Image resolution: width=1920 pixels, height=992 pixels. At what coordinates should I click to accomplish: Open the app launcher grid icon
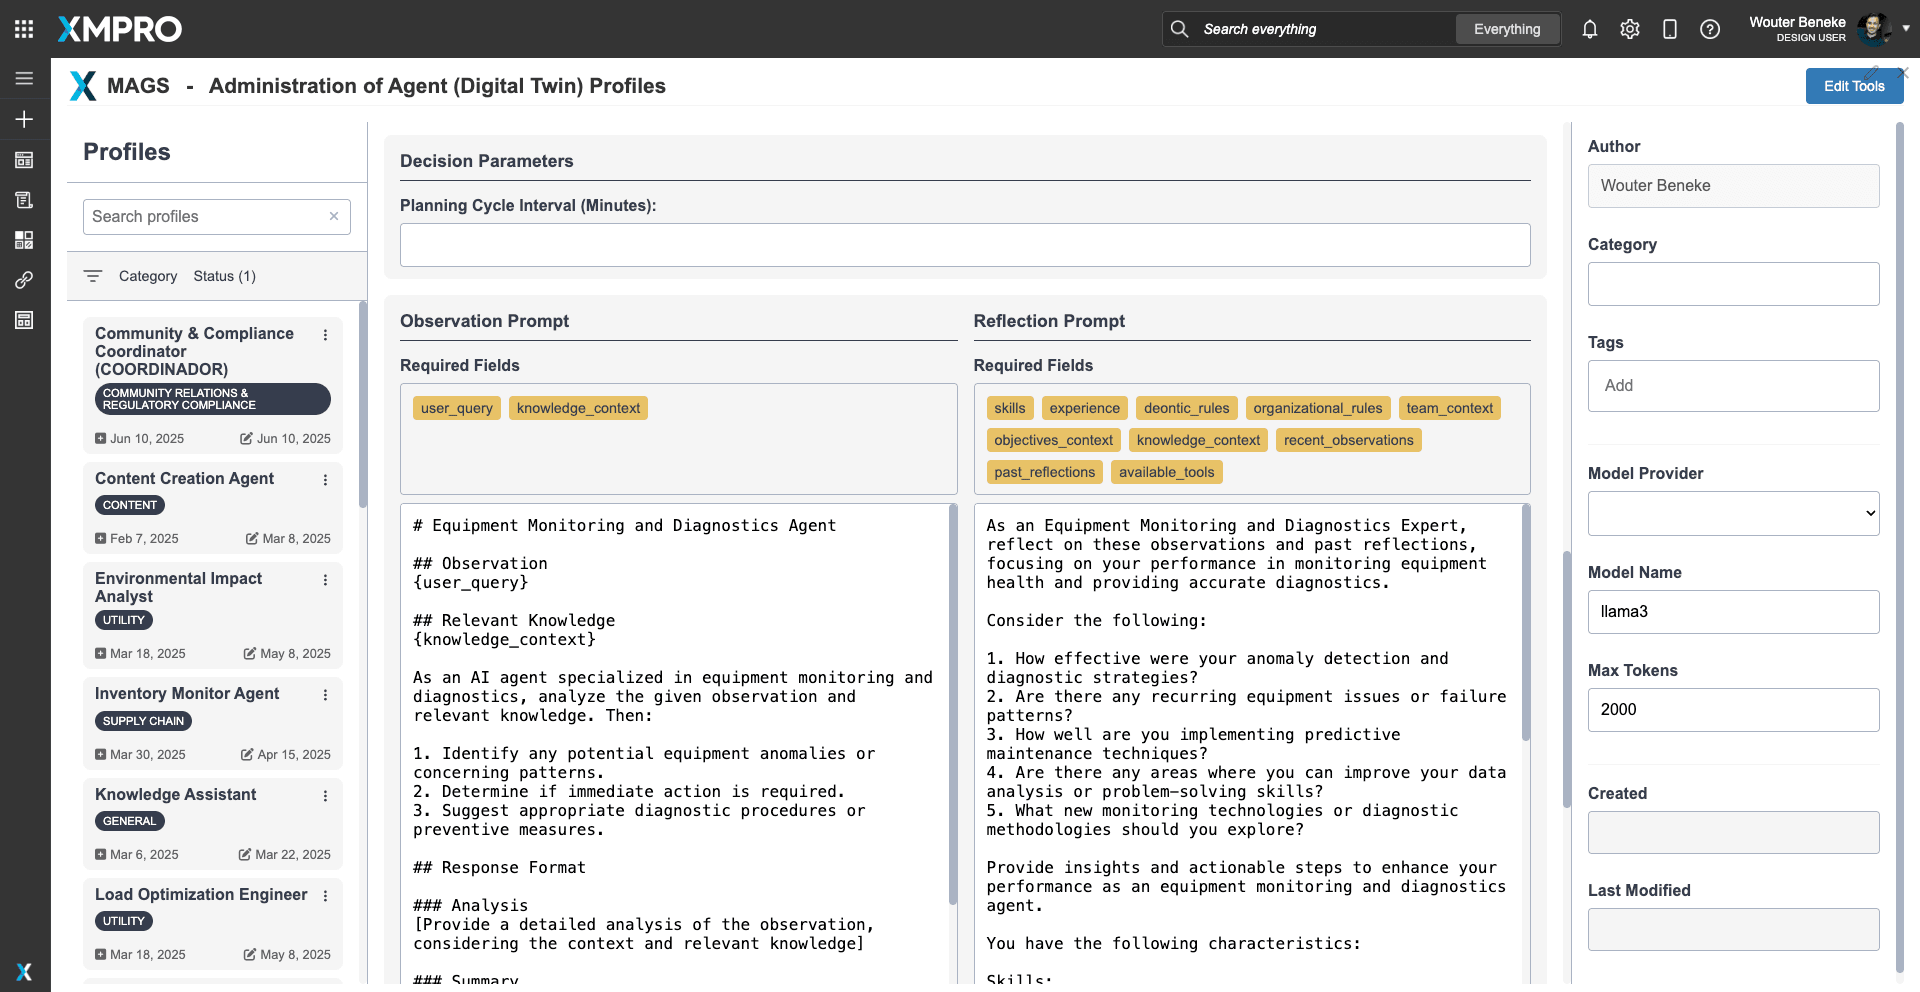24,29
